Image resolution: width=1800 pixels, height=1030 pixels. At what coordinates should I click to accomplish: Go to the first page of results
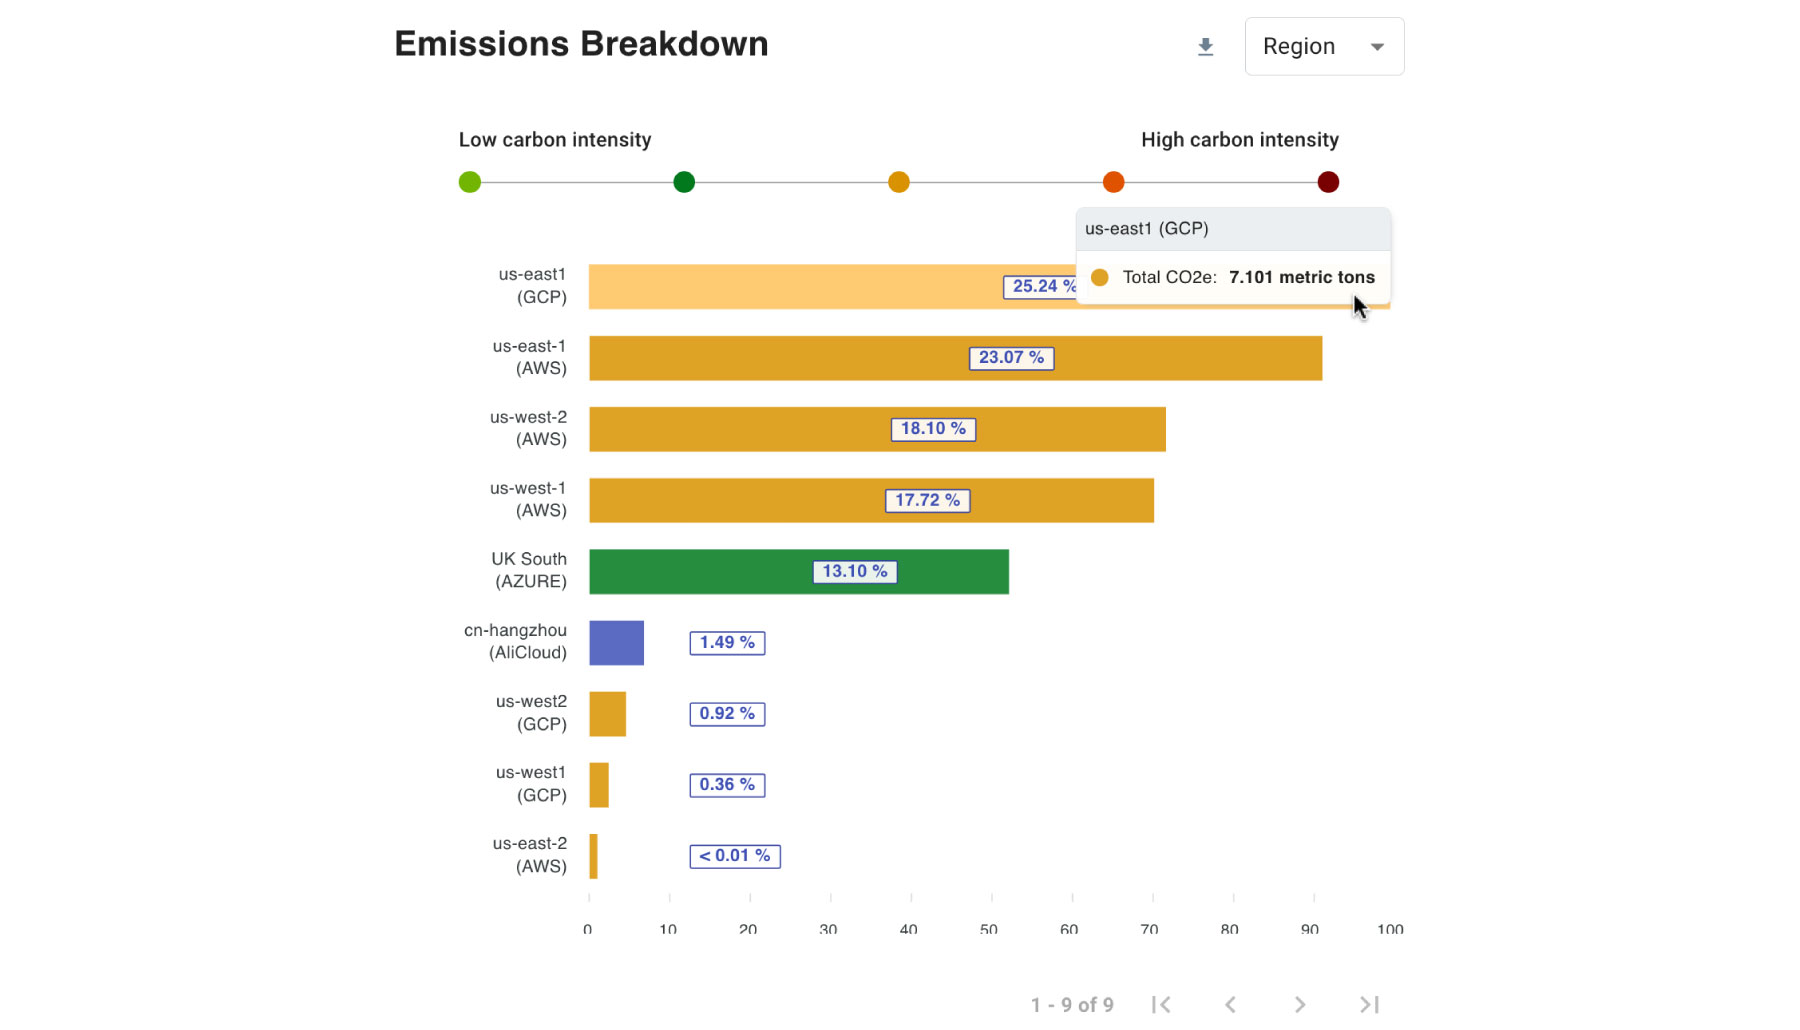click(1161, 1004)
